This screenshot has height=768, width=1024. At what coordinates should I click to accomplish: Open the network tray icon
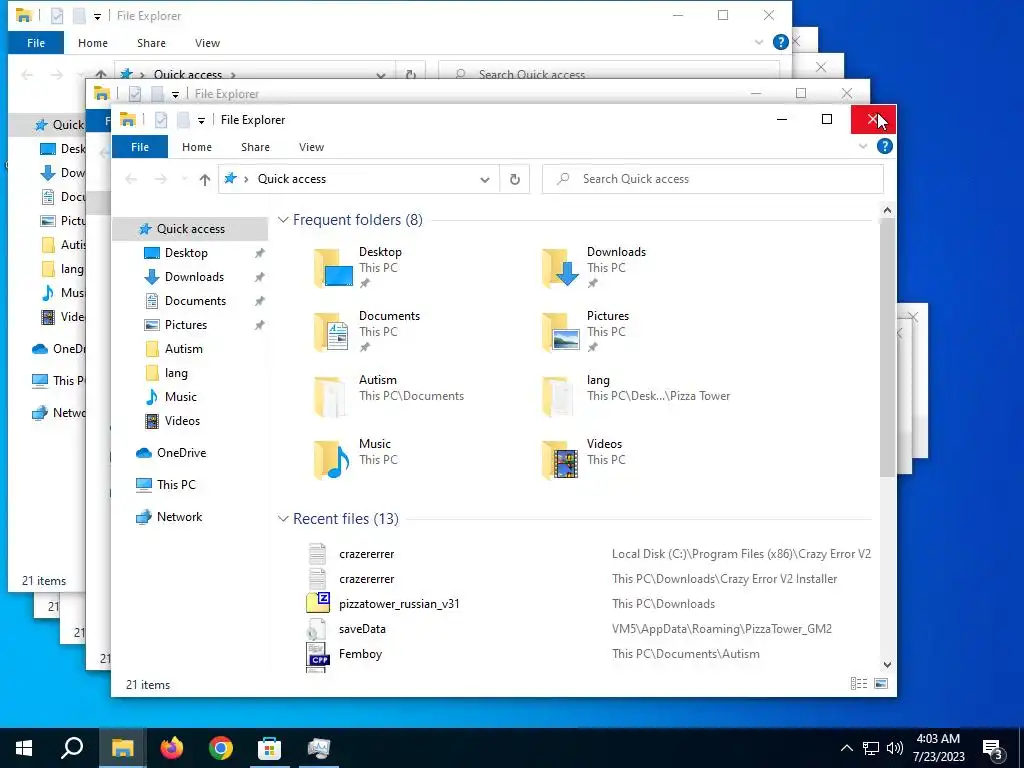click(871, 748)
